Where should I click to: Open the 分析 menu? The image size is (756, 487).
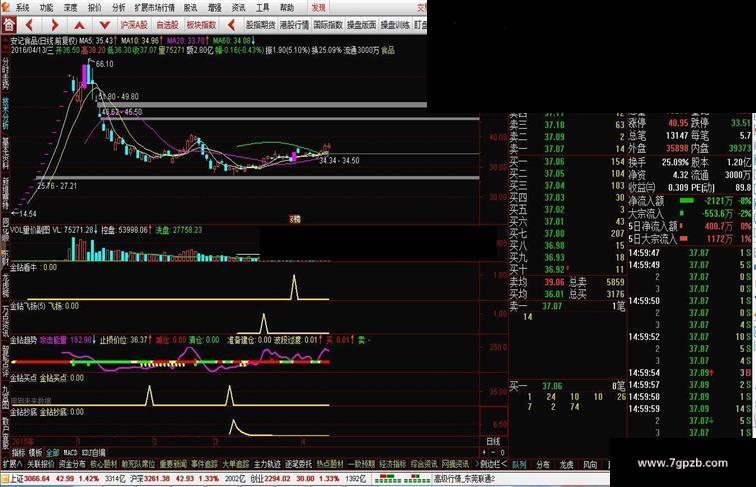pyautogui.click(x=119, y=7)
